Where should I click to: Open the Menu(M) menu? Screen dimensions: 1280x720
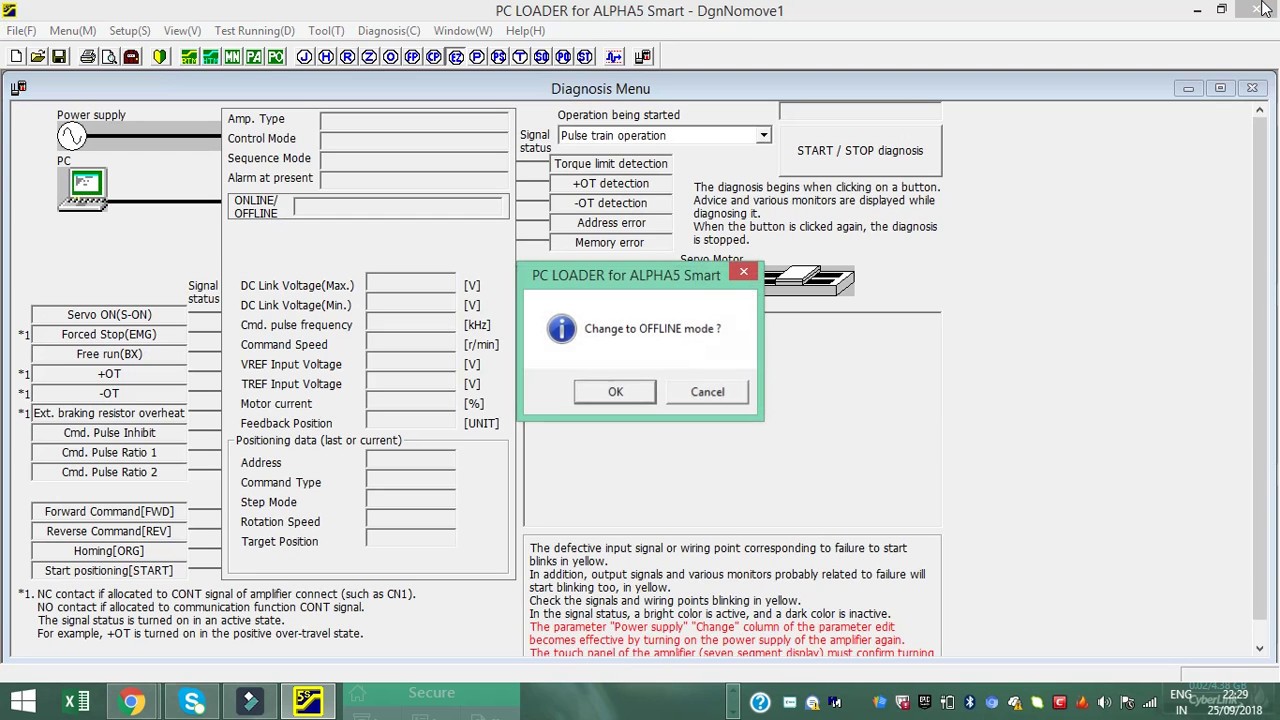point(73,31)
